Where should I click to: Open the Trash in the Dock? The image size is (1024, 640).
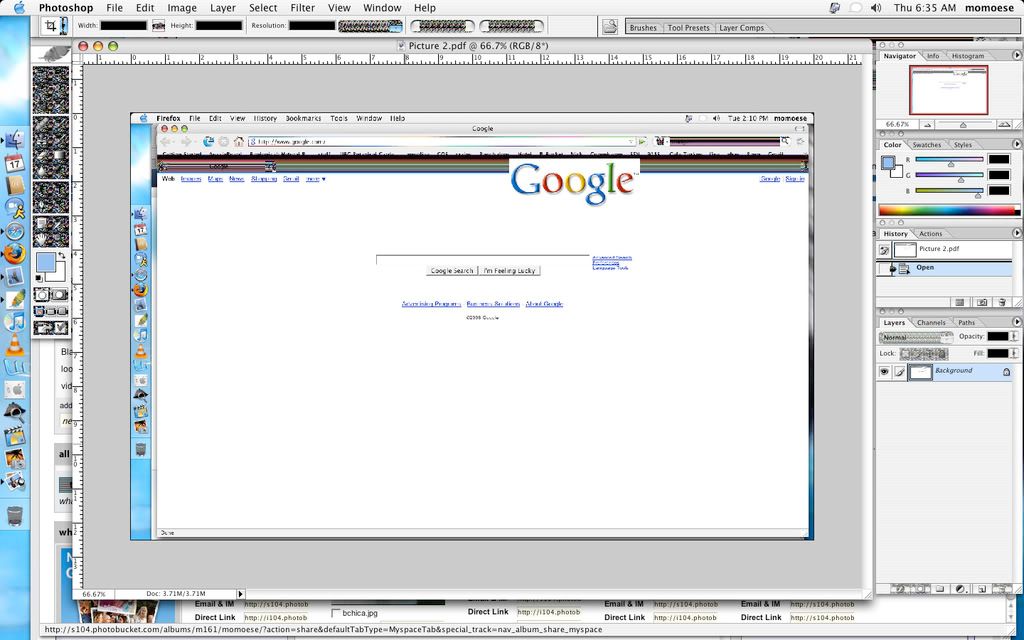(14, 515)
